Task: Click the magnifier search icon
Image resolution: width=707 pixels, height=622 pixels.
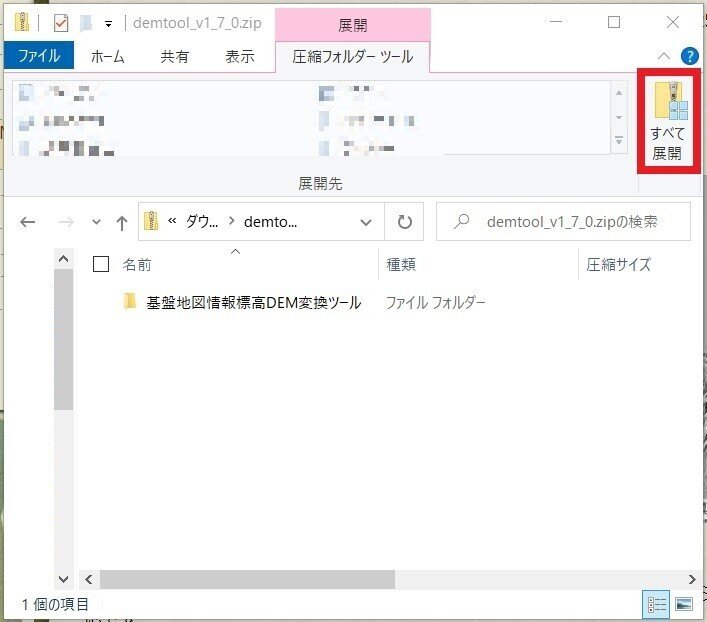Action: pos(462,221)
